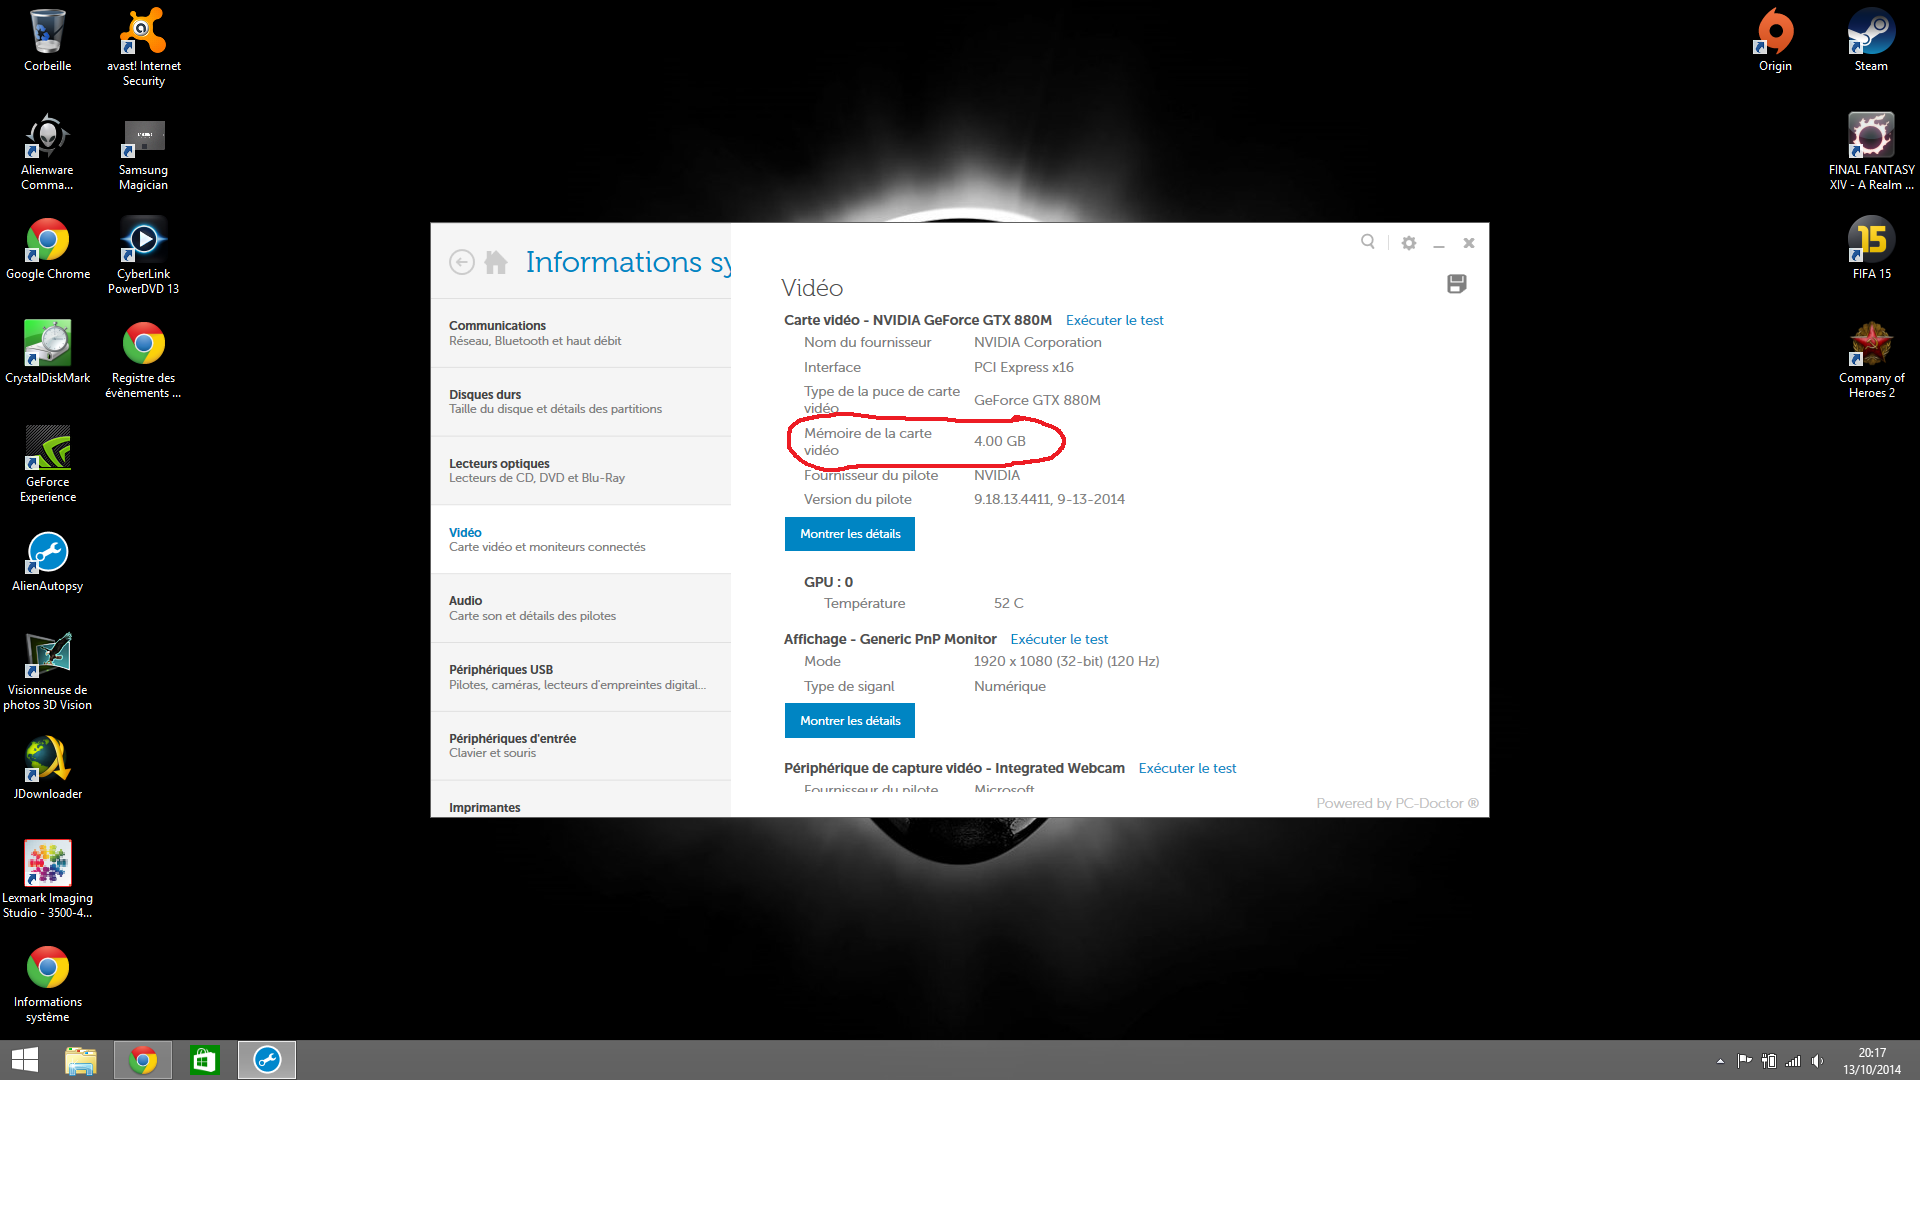1920x1224 pixels.
Task: Open battery power tray icon
Action: coord(1769,1061)
